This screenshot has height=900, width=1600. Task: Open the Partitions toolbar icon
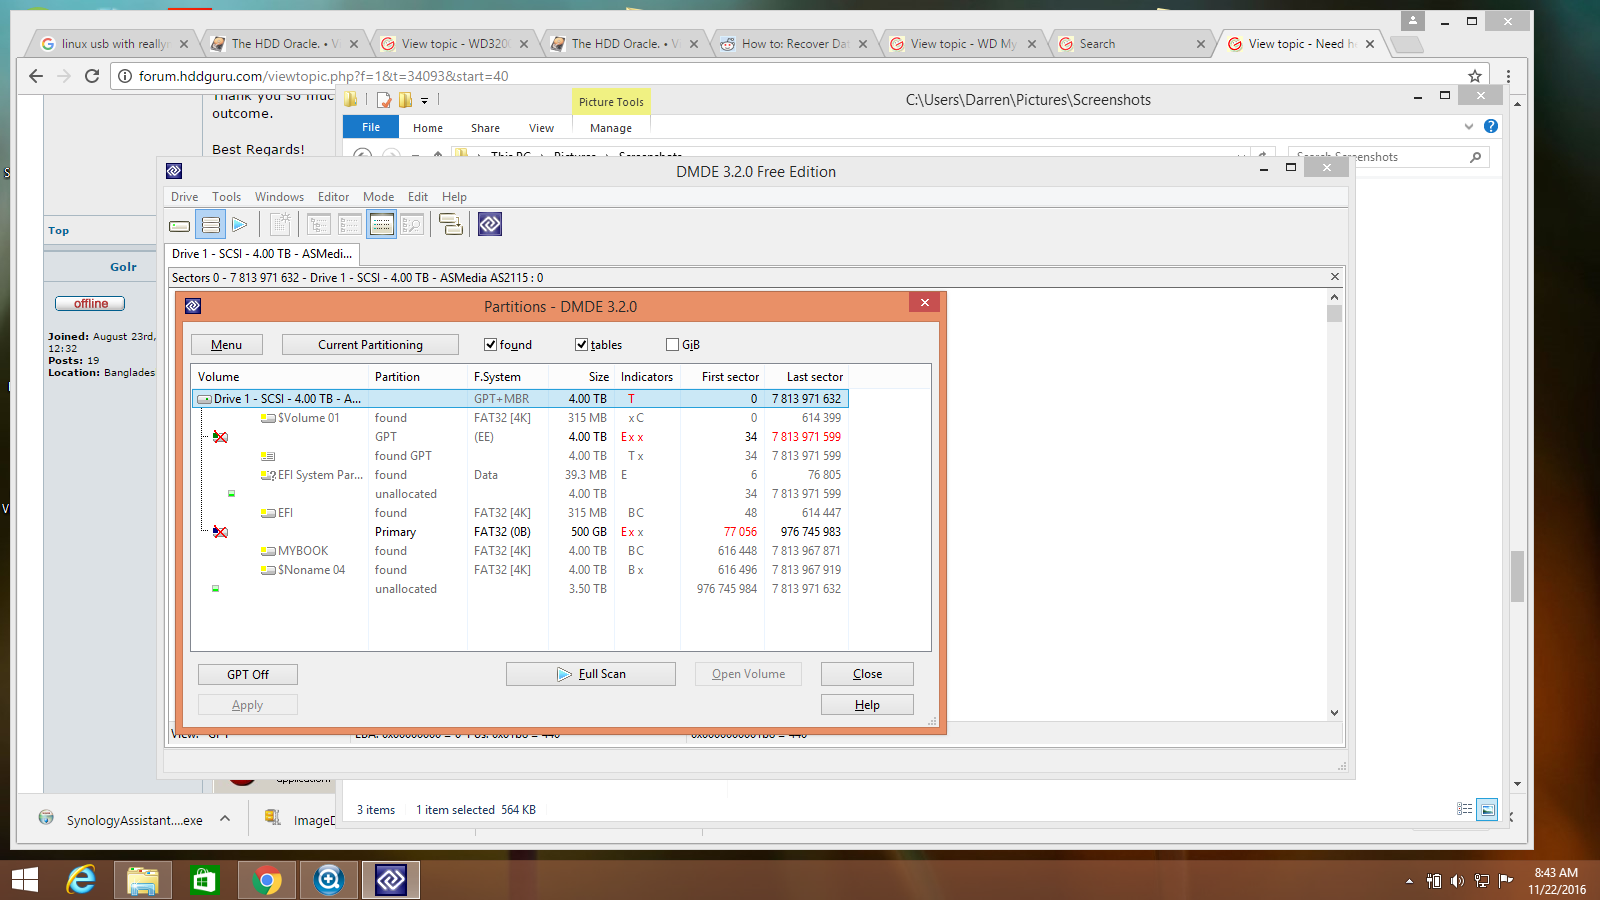tap(210, 225)
